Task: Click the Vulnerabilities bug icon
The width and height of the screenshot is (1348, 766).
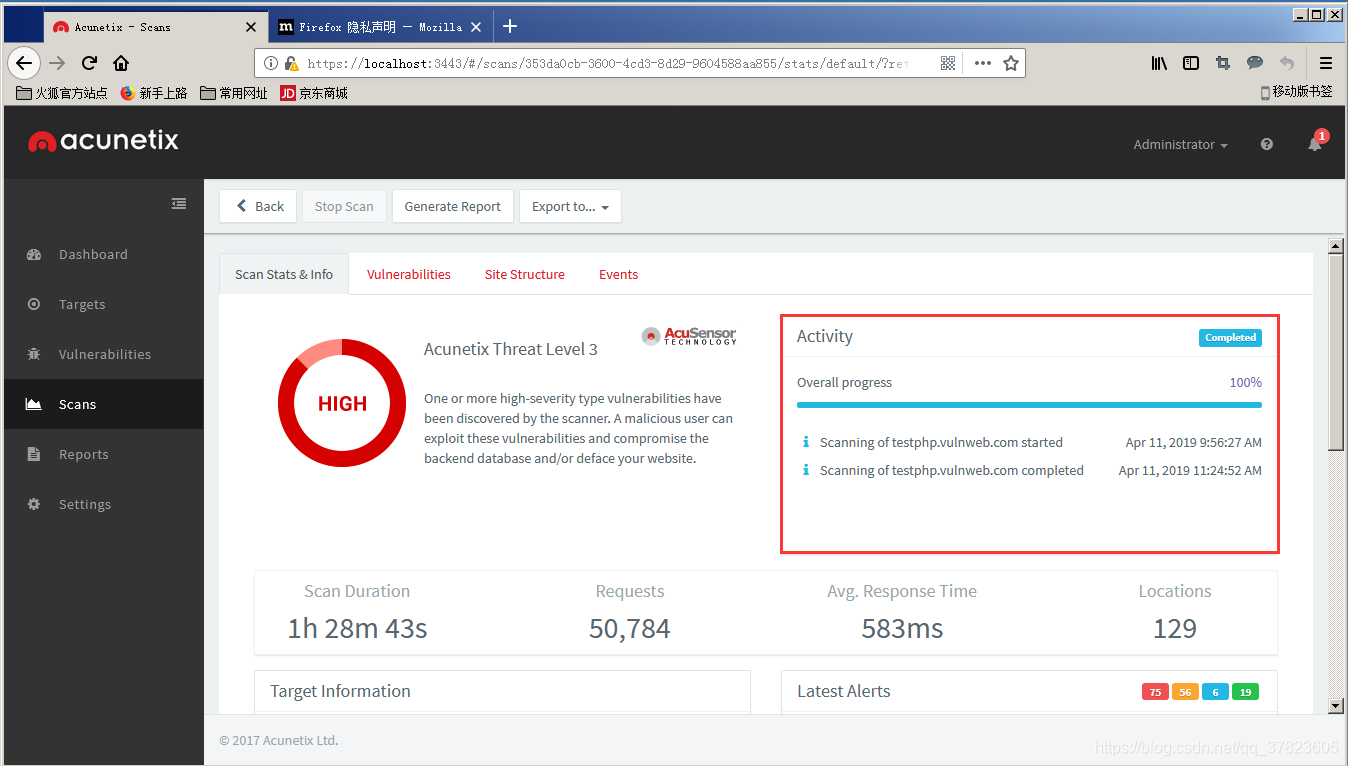Action: [34, 354]
